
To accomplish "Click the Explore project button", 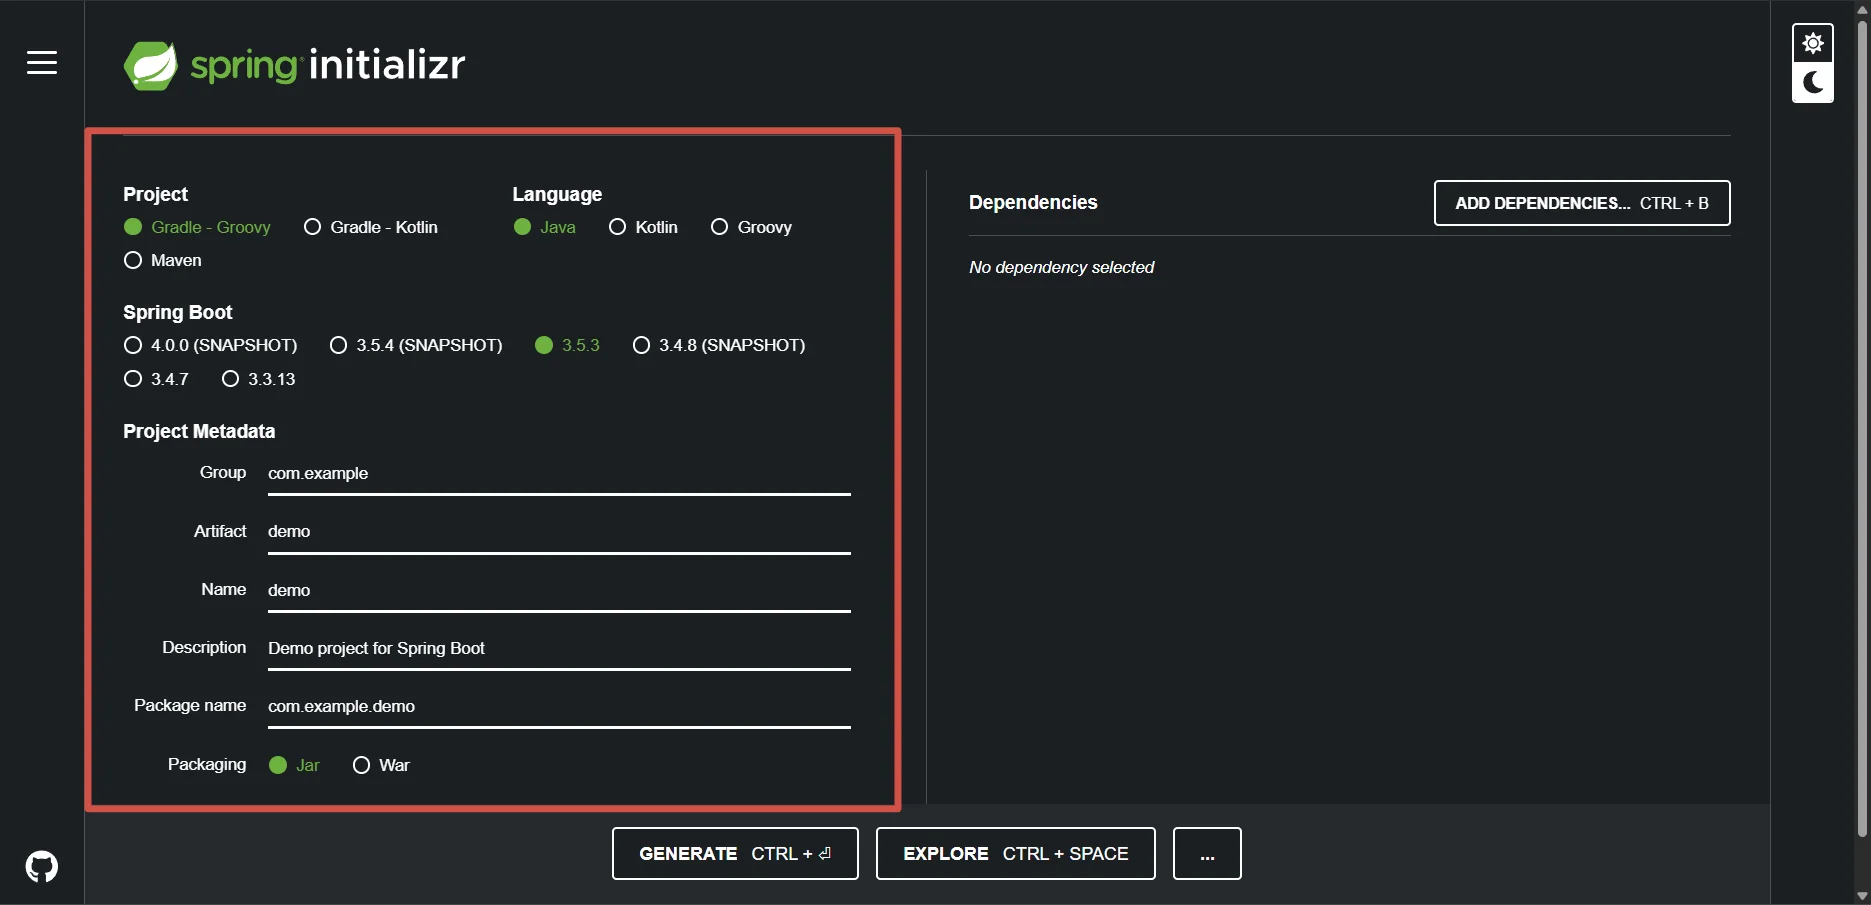I will click(1016, 853).
